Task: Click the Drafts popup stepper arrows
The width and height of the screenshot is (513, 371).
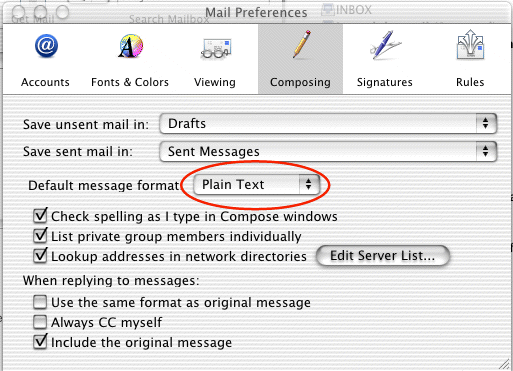Action: coord(486,124)
